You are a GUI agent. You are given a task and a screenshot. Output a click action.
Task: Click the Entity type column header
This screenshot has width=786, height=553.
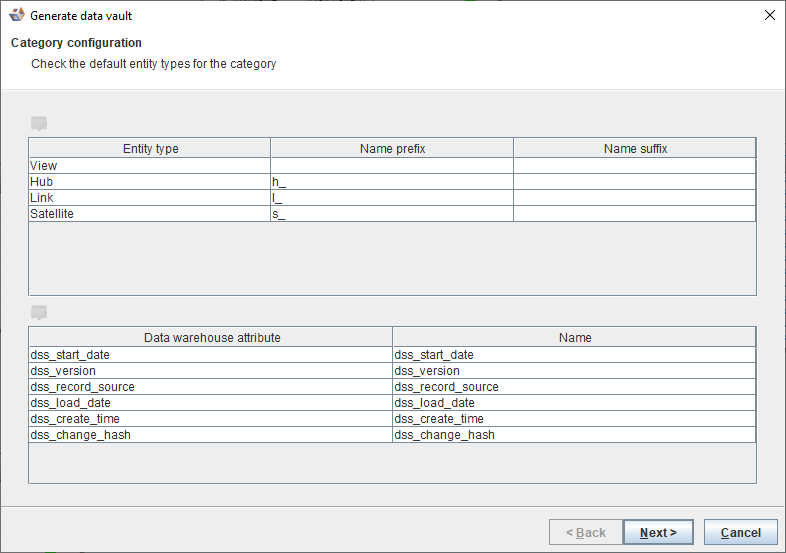click(x=150, y=149)
